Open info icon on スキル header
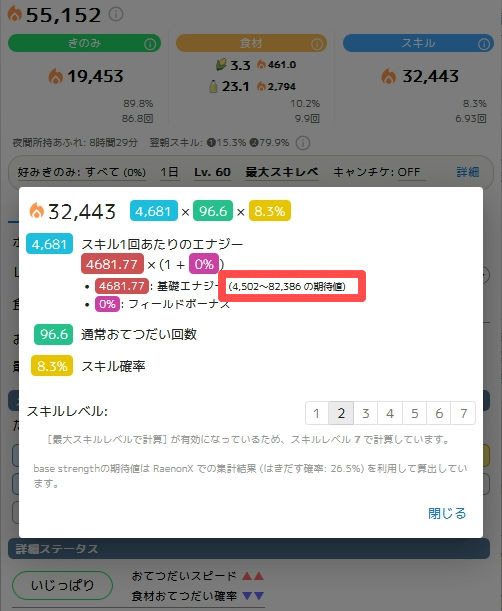 pos(484,44)
